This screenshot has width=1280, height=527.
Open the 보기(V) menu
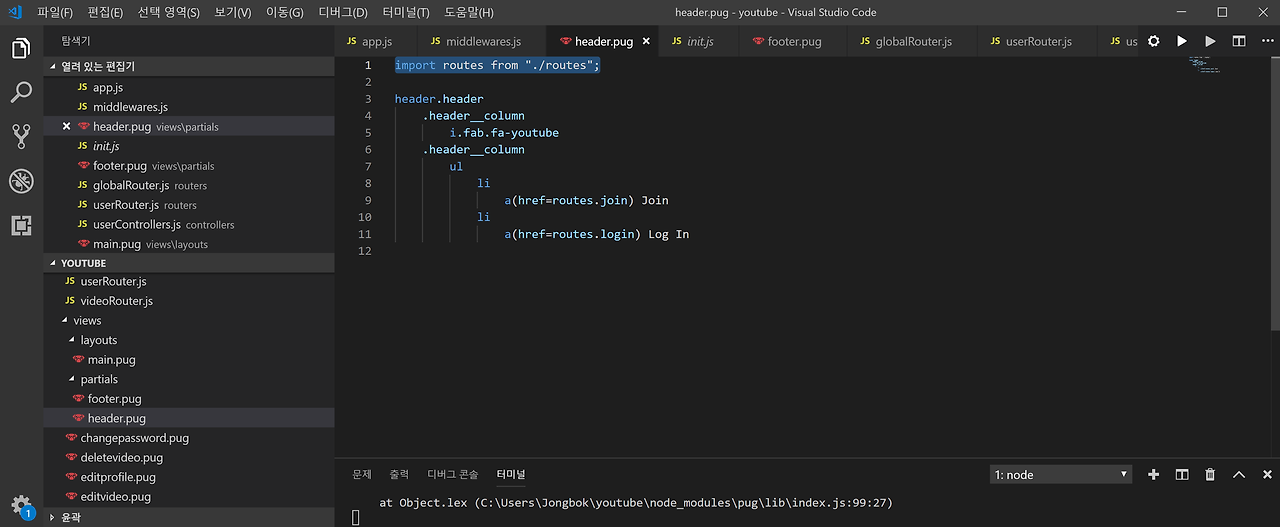[233, 12]
